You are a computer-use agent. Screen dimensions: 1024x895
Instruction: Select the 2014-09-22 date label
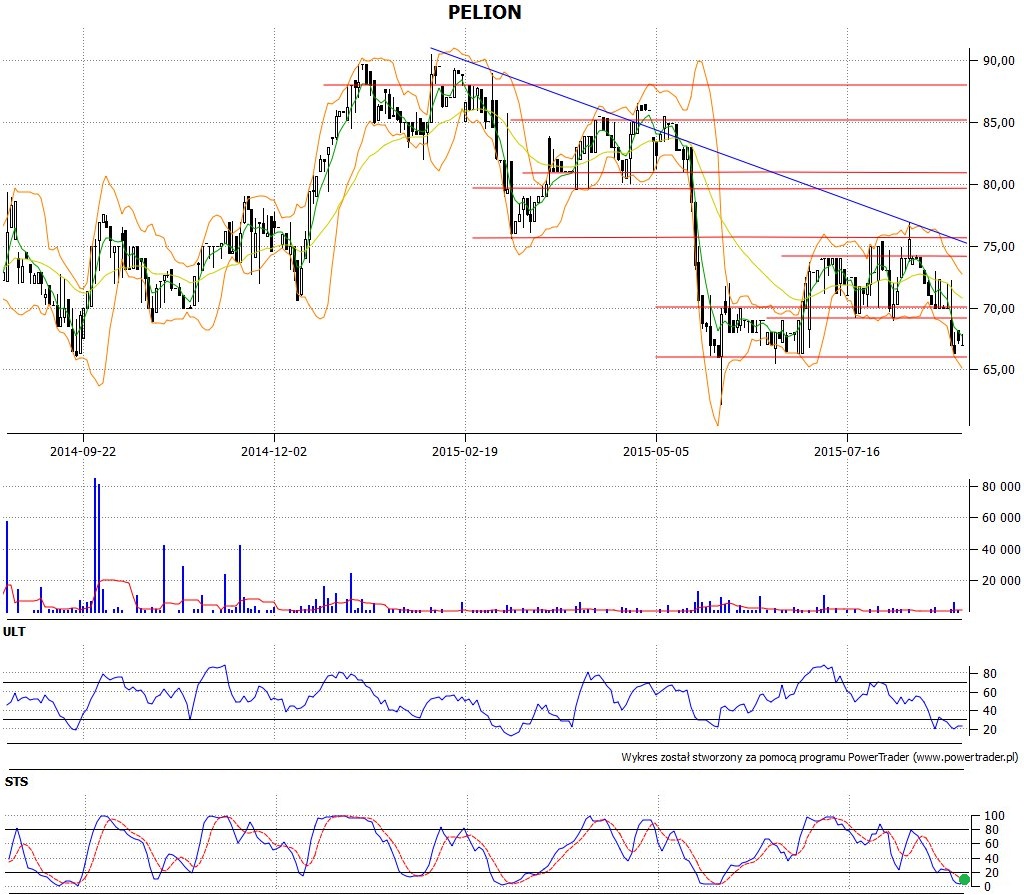pos(83,451)
